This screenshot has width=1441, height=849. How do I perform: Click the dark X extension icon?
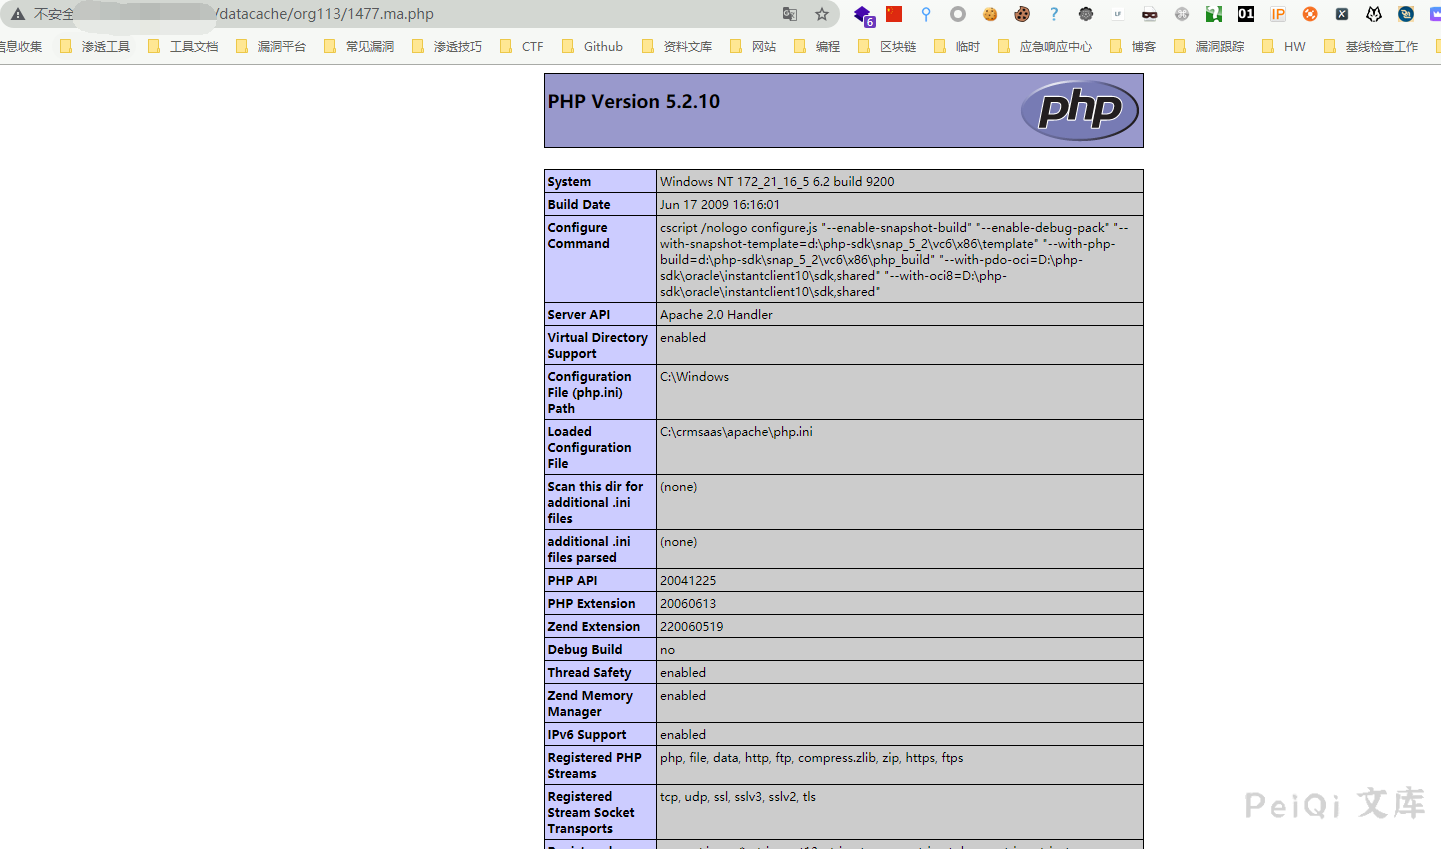[1342, 14]
